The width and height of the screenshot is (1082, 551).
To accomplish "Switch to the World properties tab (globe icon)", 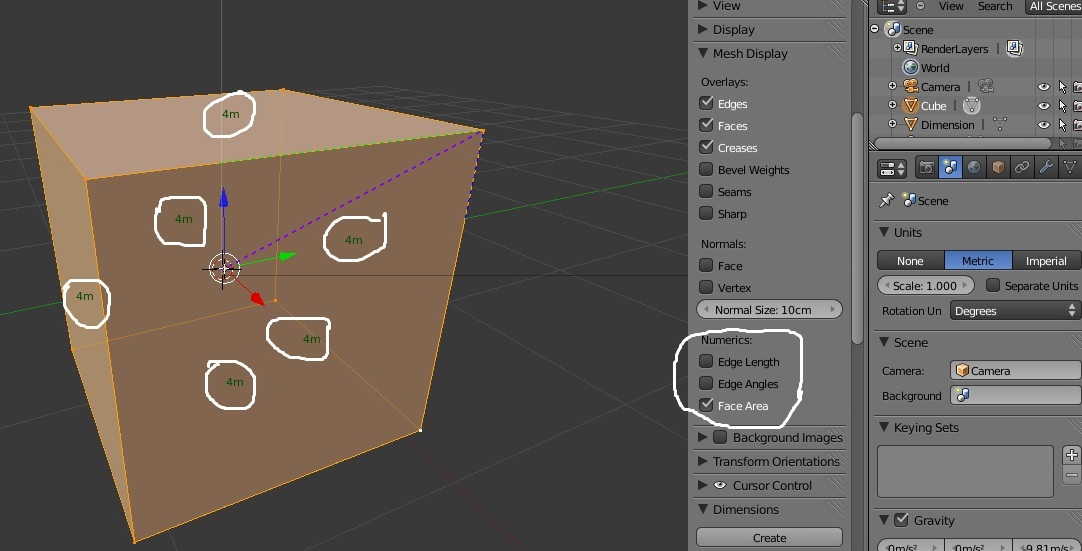I will click(974, 167).
